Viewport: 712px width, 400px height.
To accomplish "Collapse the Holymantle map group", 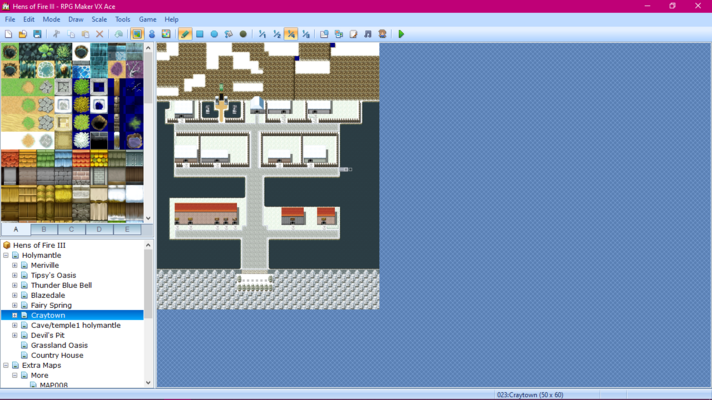I will coord(6,255).
